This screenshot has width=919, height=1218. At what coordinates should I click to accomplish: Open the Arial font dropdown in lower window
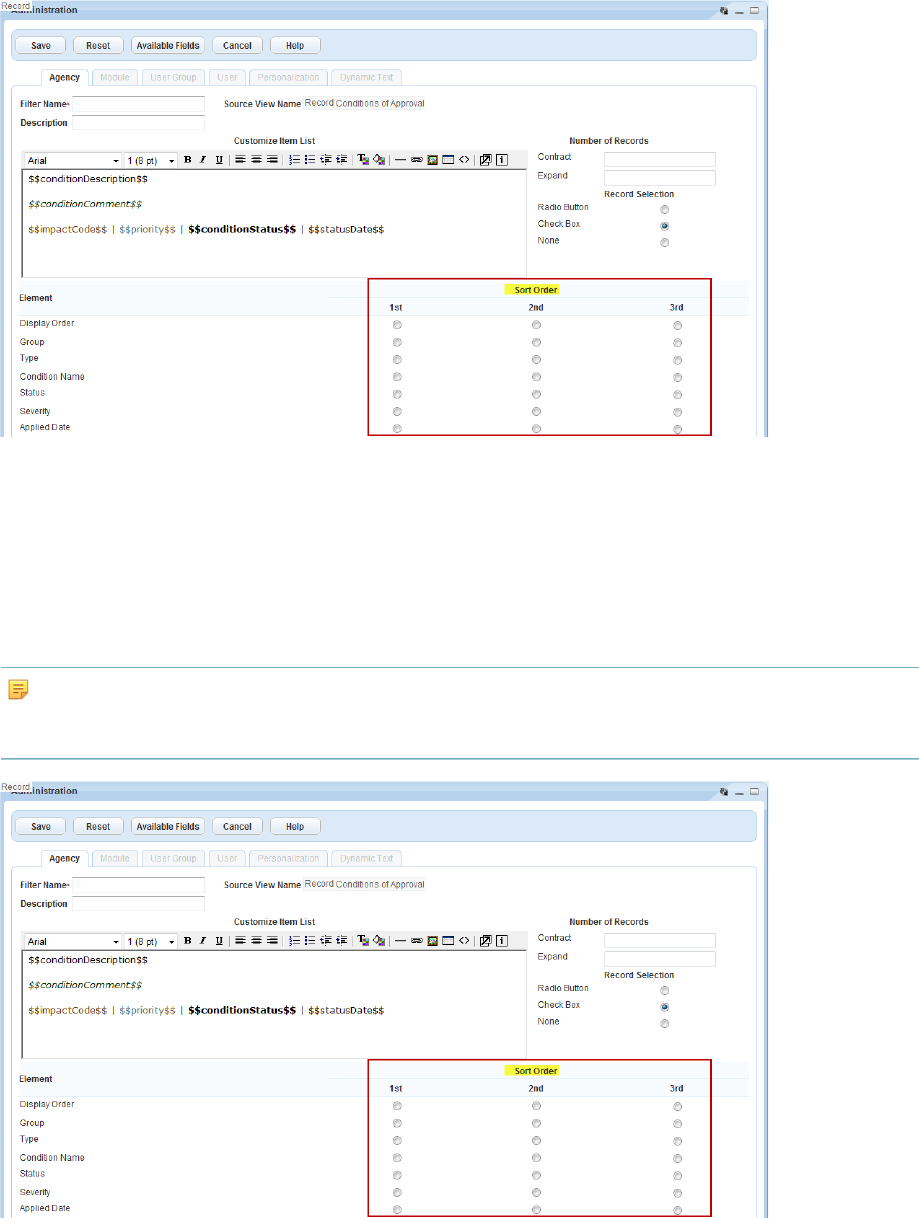click(73, 941)
